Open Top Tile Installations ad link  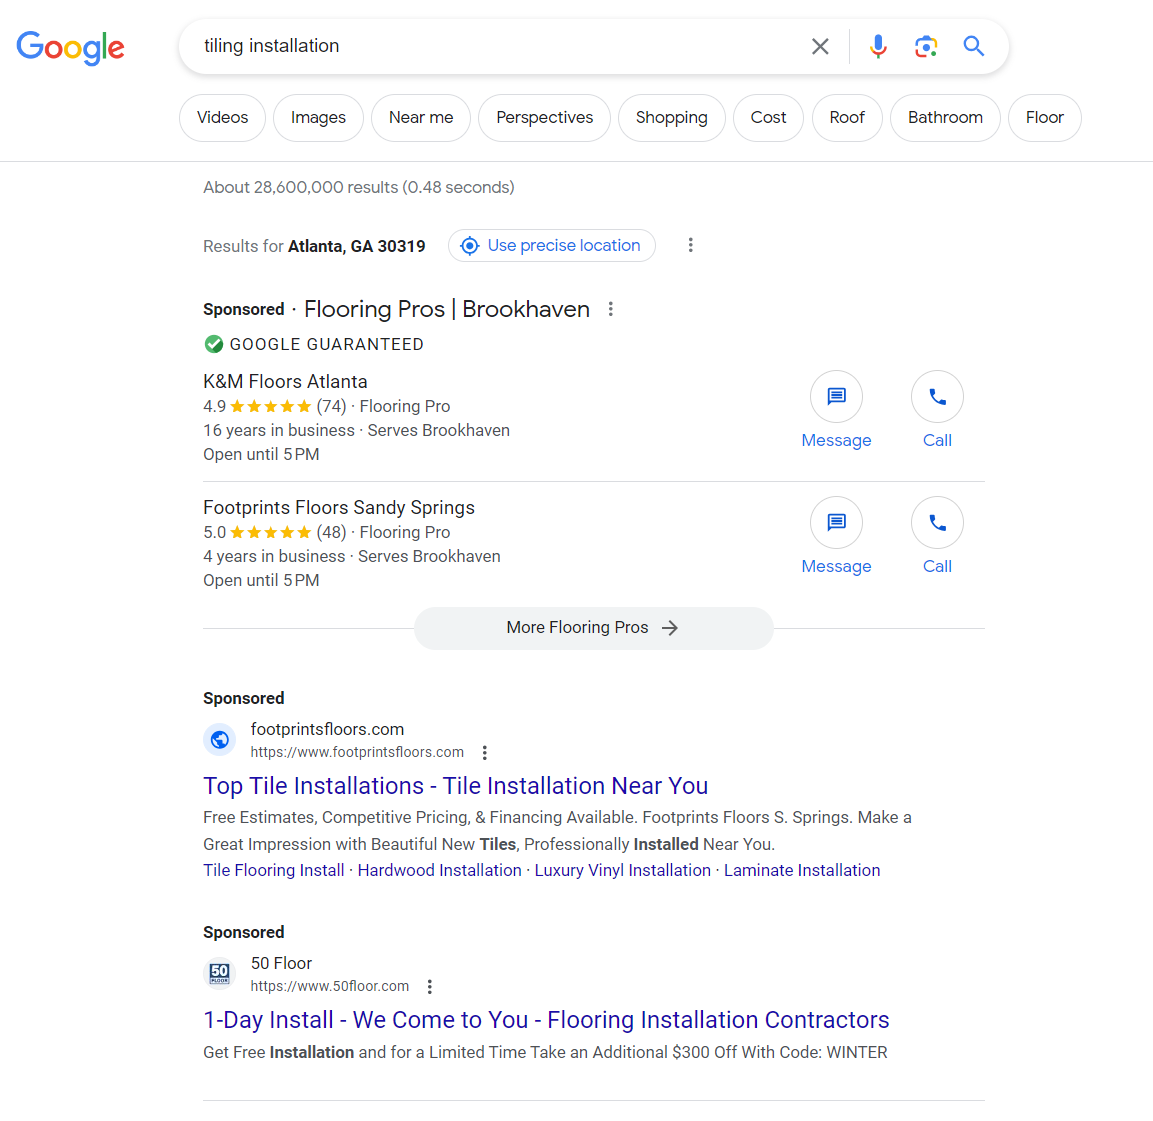(x=455, y=786)
